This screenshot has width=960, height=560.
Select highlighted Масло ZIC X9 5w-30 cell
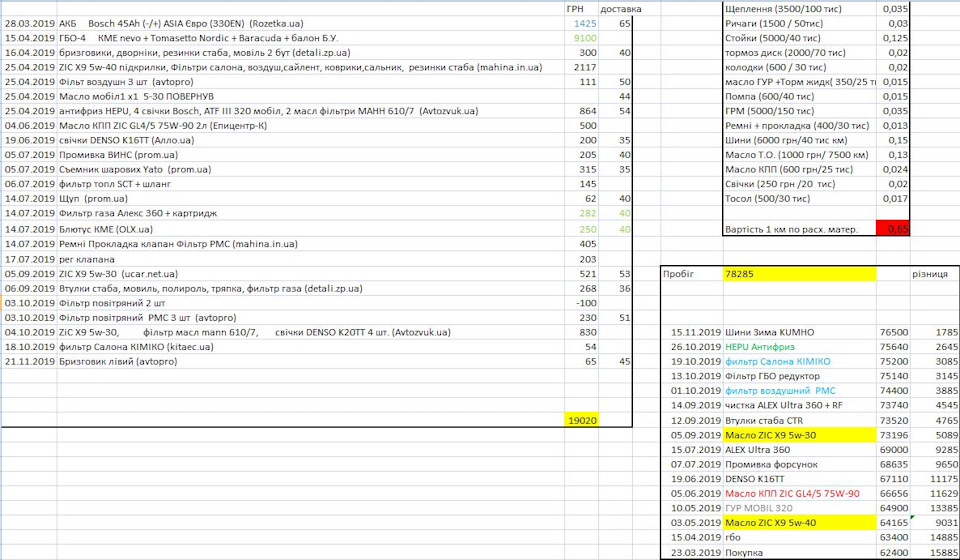tap(800, 435)
